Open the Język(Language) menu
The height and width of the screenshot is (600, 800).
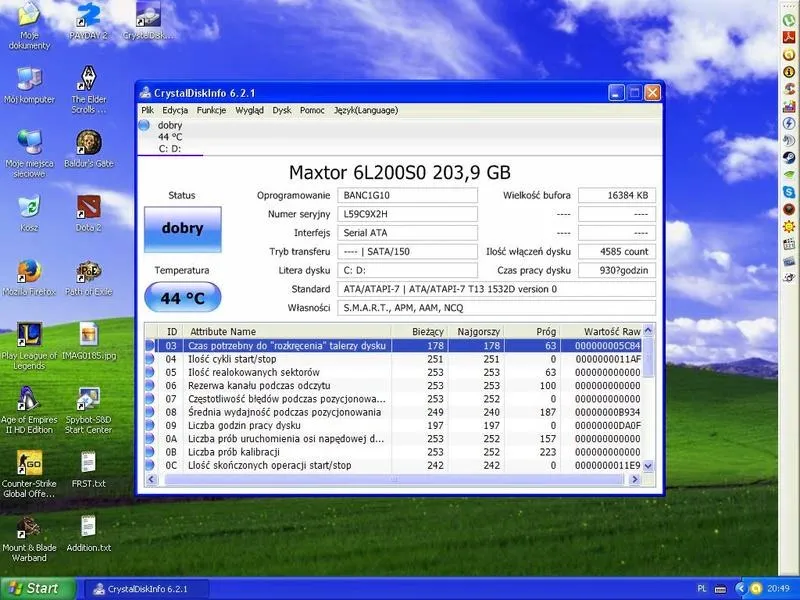pyautogui.click(x=366, y=110)
